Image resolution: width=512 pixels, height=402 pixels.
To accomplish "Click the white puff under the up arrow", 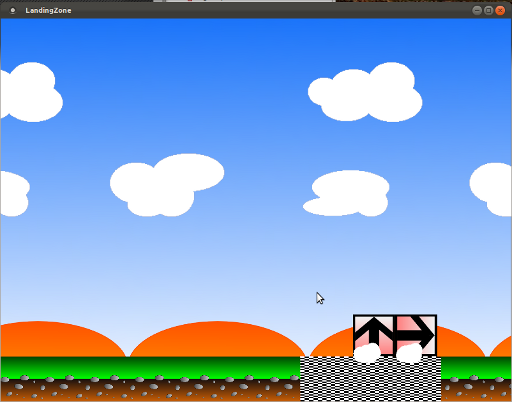I will click(x=367, y=353).
